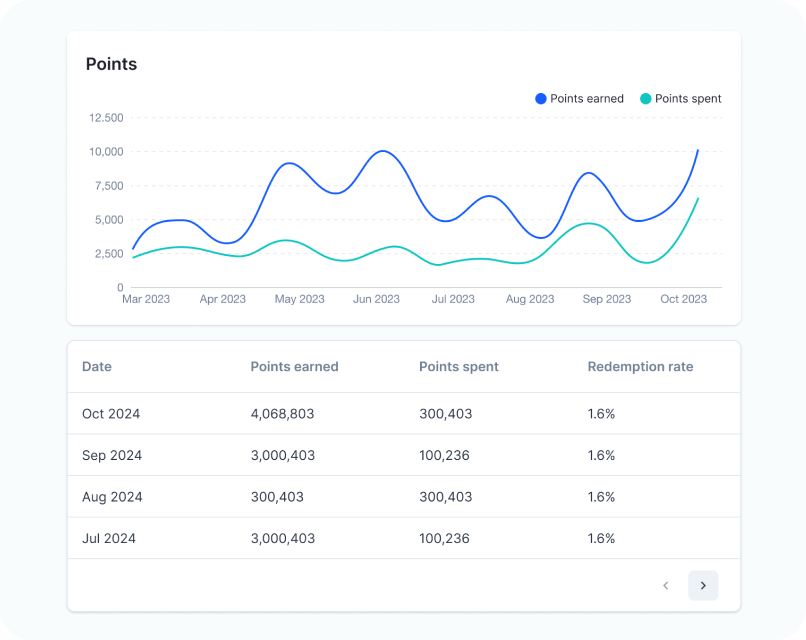The image size is (806, 640).
Task: Click Aug 2024 redemption rate 1.6%
Action: (601, 497)
